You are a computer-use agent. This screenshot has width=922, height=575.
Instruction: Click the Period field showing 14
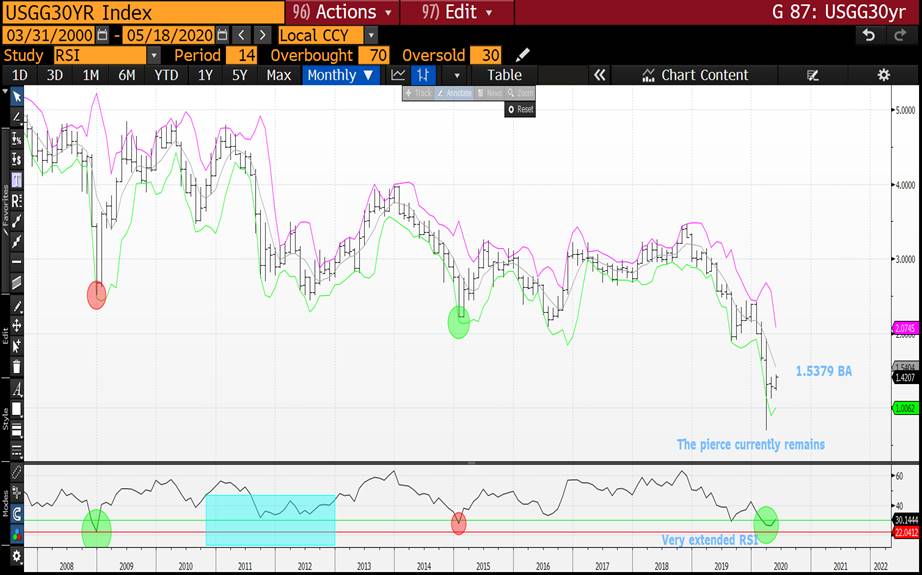click(x=241, y=56)
